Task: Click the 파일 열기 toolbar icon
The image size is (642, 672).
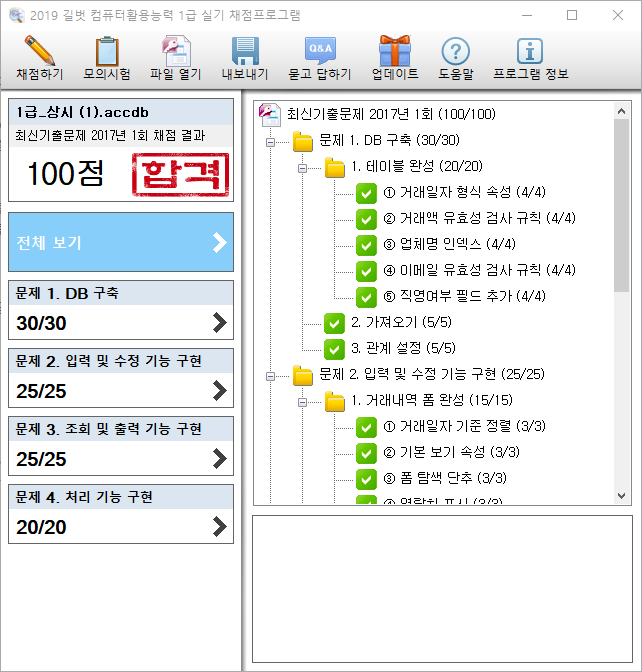Action: point(176,50)
